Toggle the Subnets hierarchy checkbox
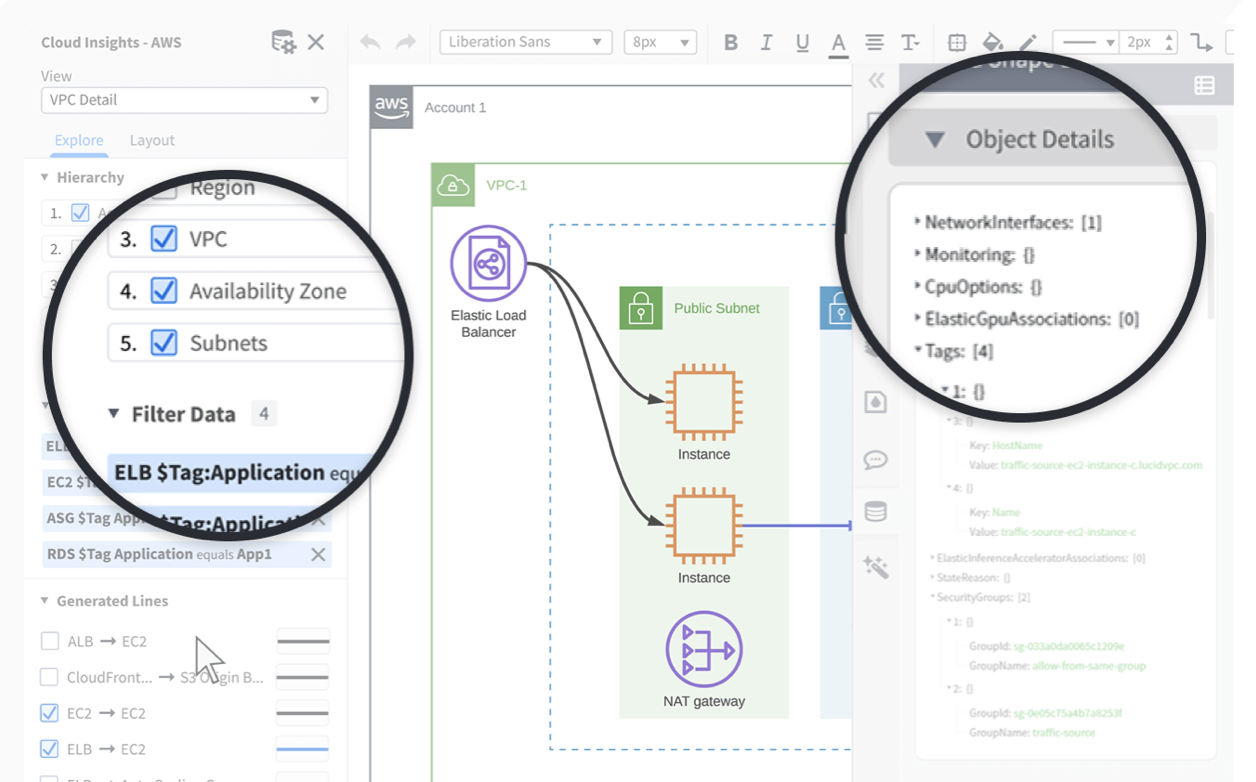This screenshot has height=782, width=1256. (164, 343)
